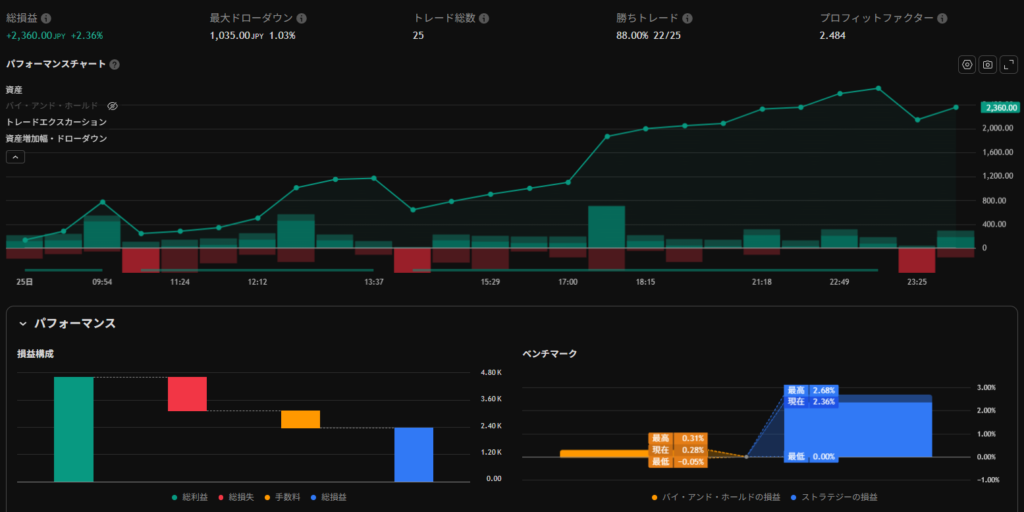Collapse the パフォーマンス section
1024x512 pixels.
tap(22, 324)
